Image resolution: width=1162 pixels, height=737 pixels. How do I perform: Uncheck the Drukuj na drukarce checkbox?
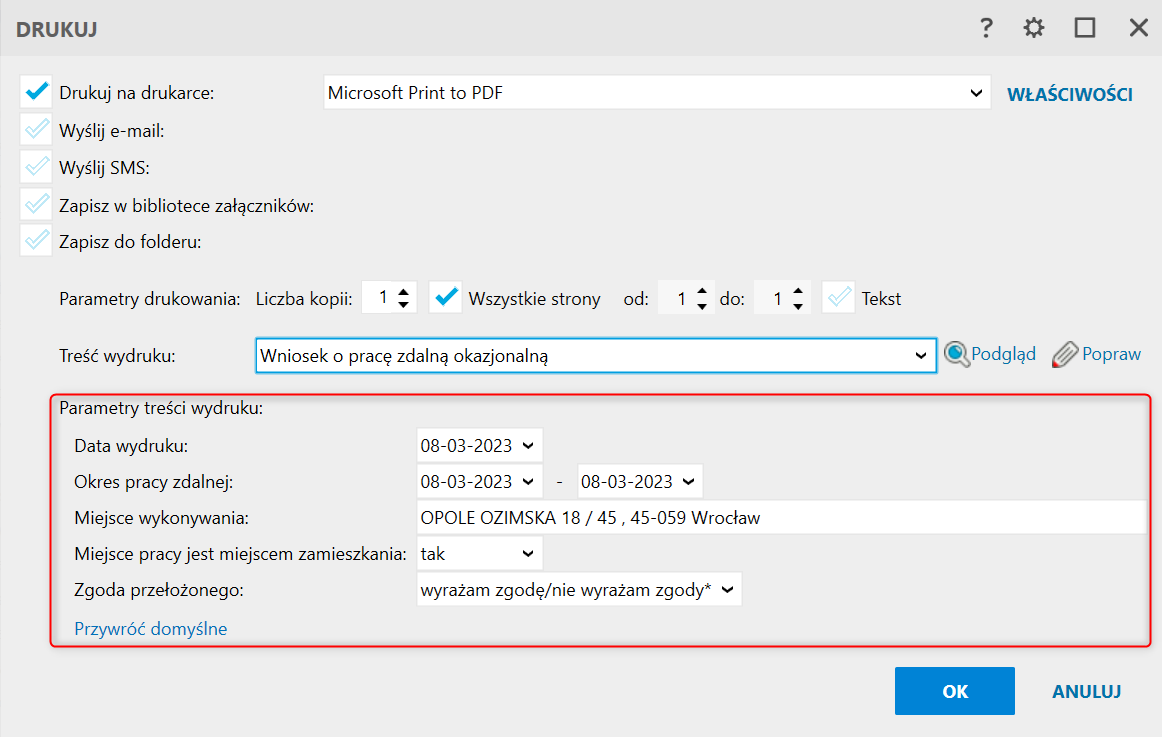pos(36,93)
